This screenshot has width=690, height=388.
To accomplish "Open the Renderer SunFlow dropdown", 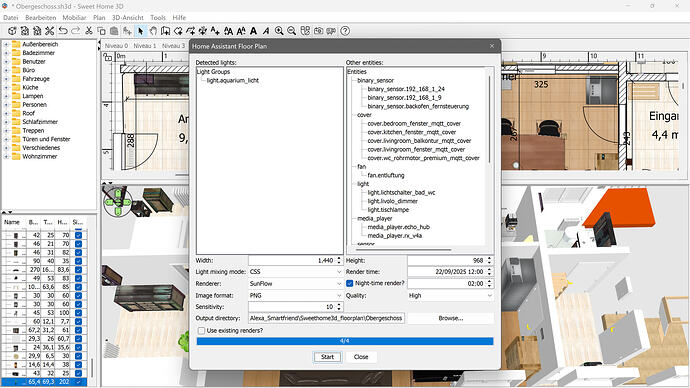I will [x=295, y=284].
